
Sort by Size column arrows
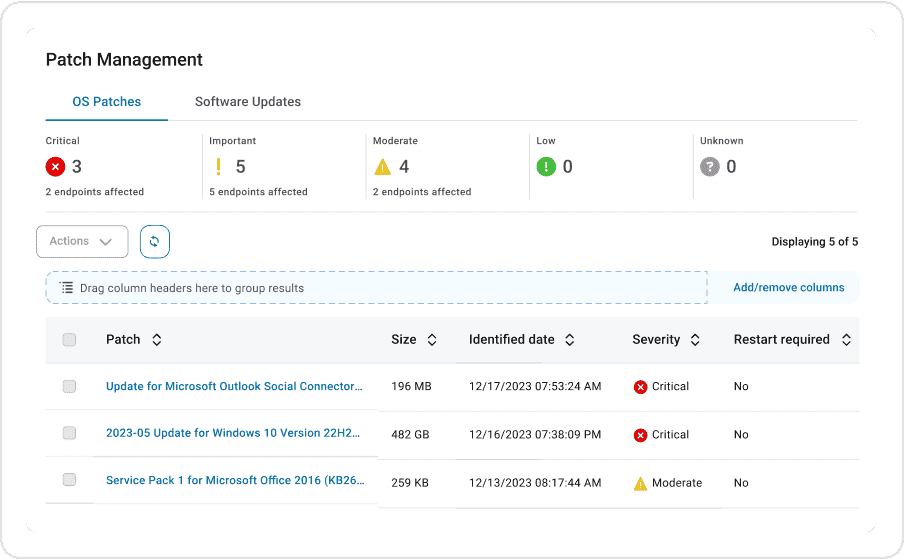pyautogui.click(x=432, y=340)
